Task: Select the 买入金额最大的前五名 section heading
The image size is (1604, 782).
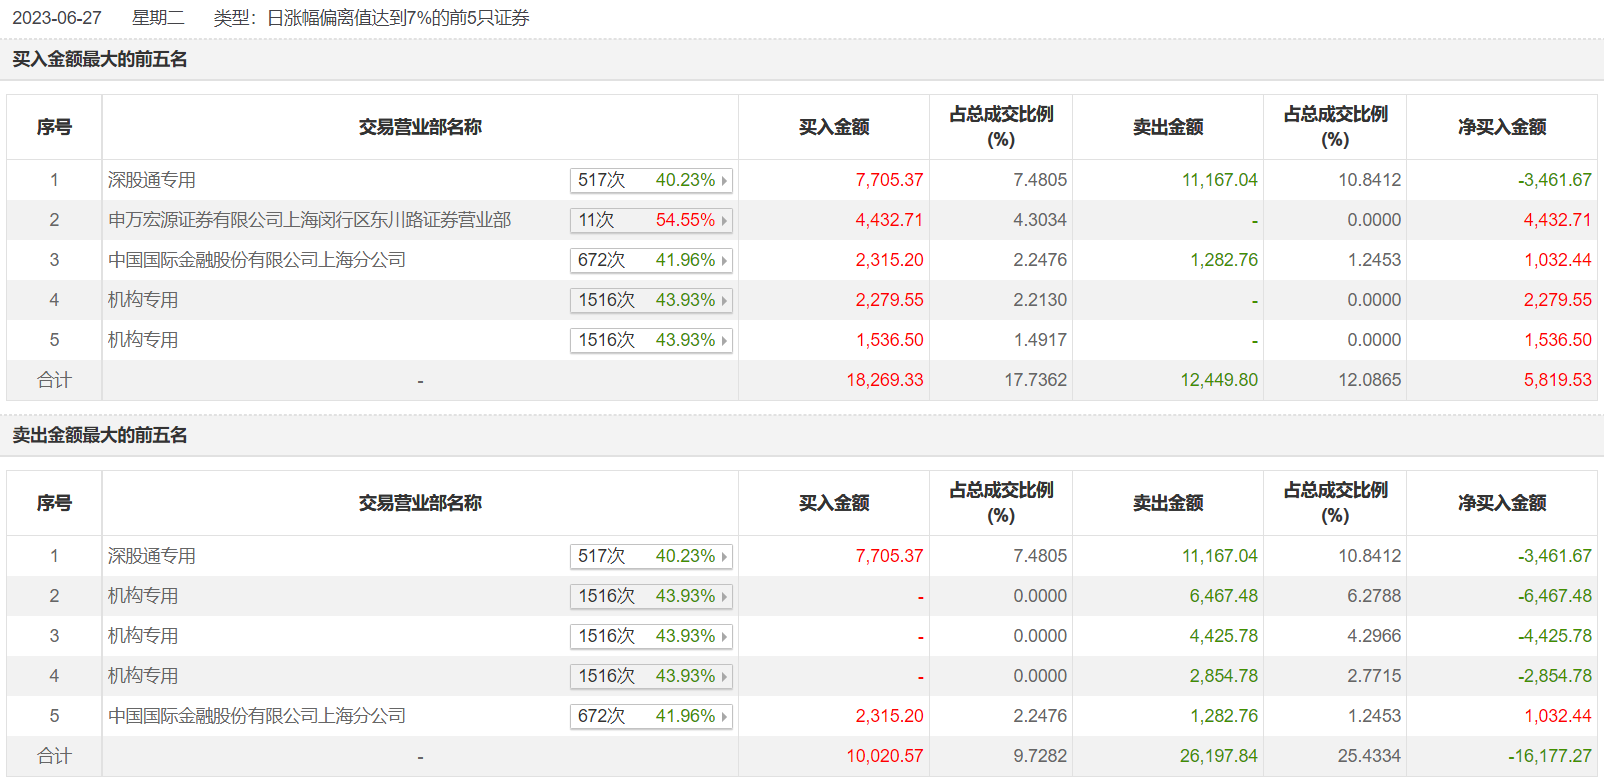Action: coord(100,59)
